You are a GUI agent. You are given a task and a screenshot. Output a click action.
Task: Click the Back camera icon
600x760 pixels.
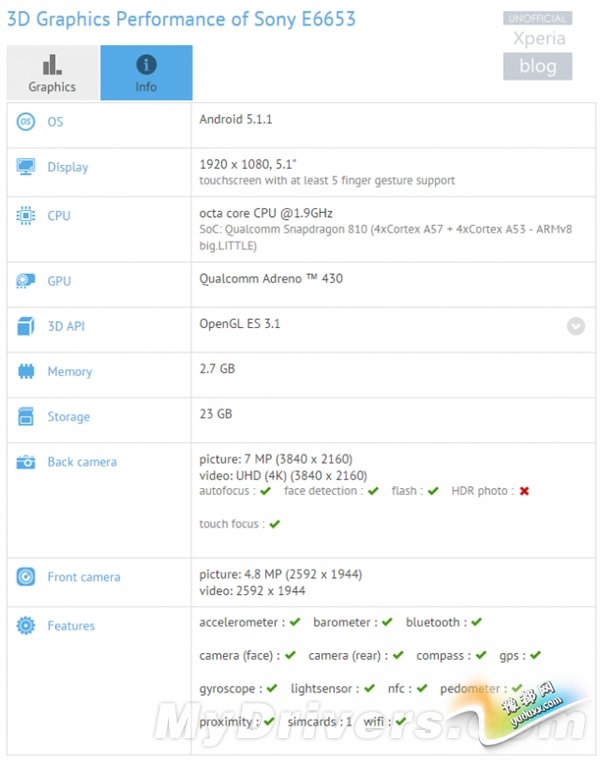tap(26, 462)
